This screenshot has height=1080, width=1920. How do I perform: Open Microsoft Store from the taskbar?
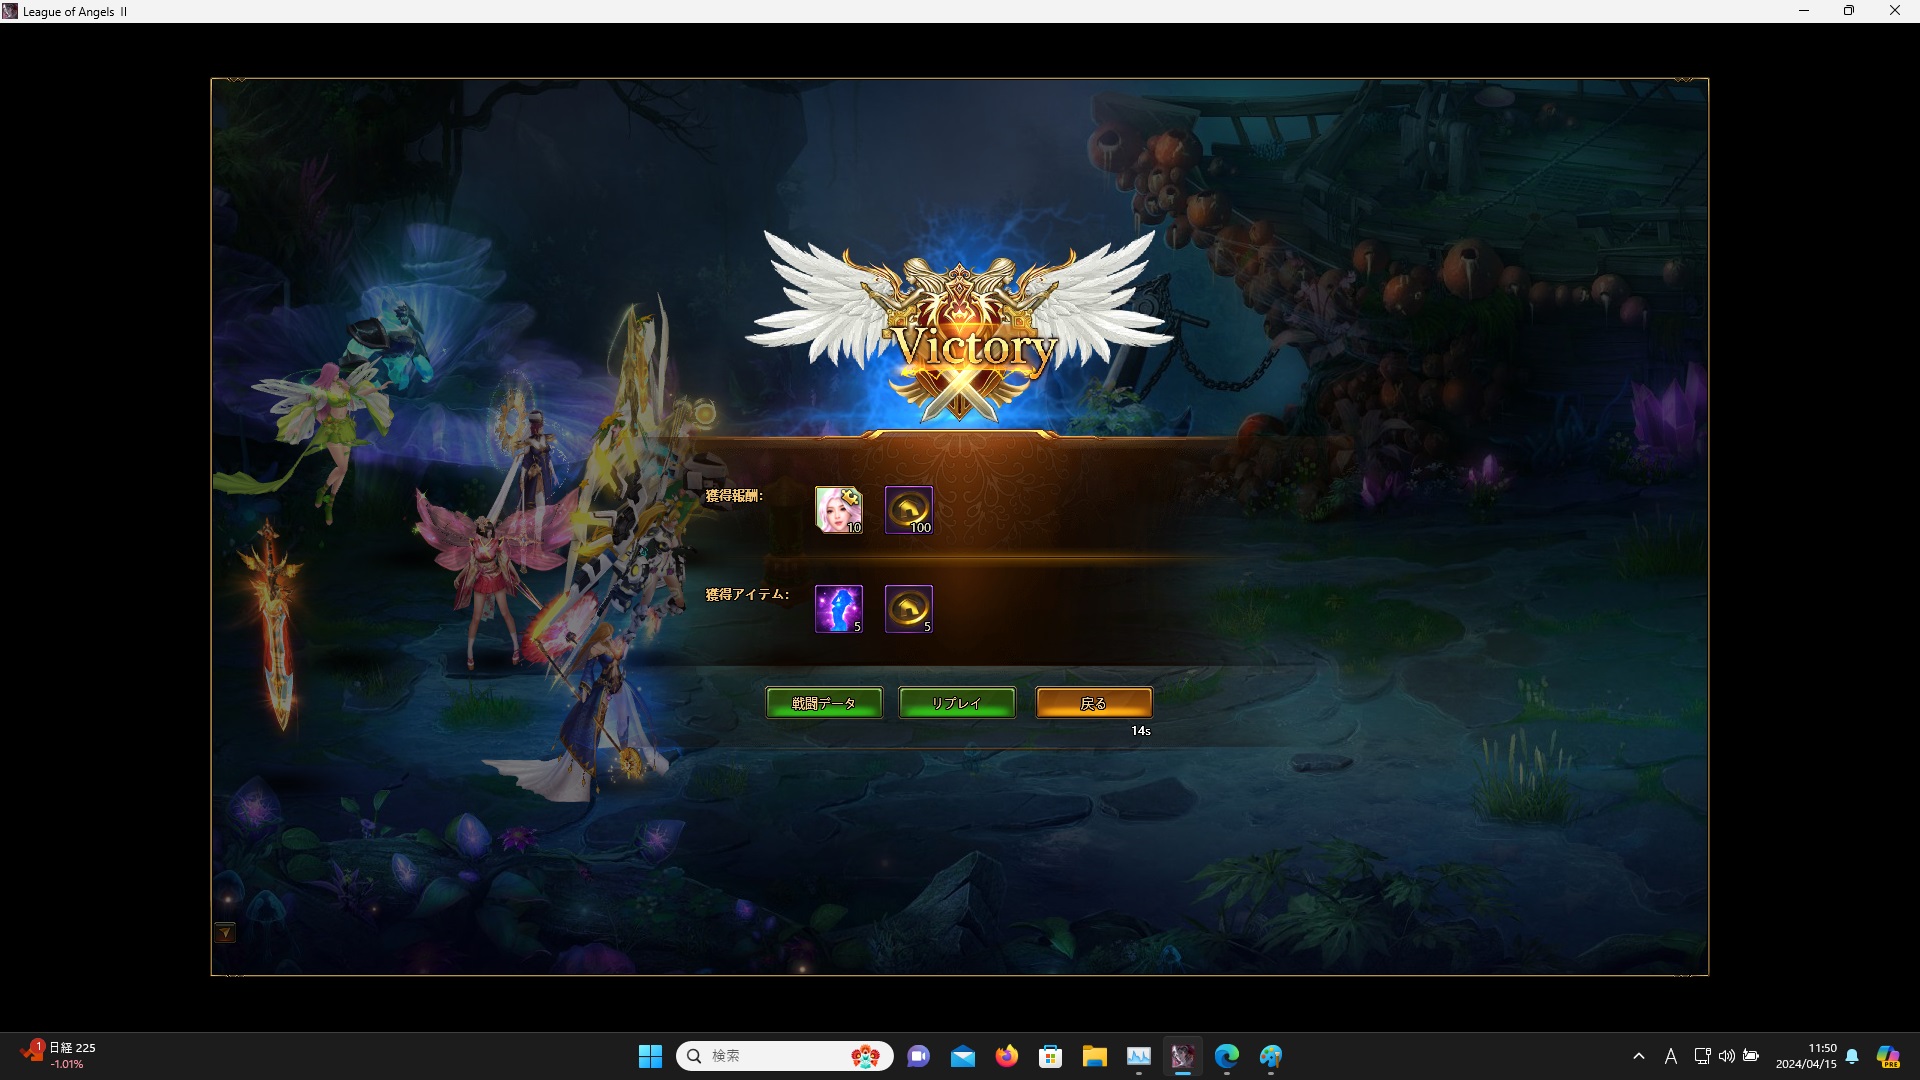pyautogui.click(x=1050, y=1056)
